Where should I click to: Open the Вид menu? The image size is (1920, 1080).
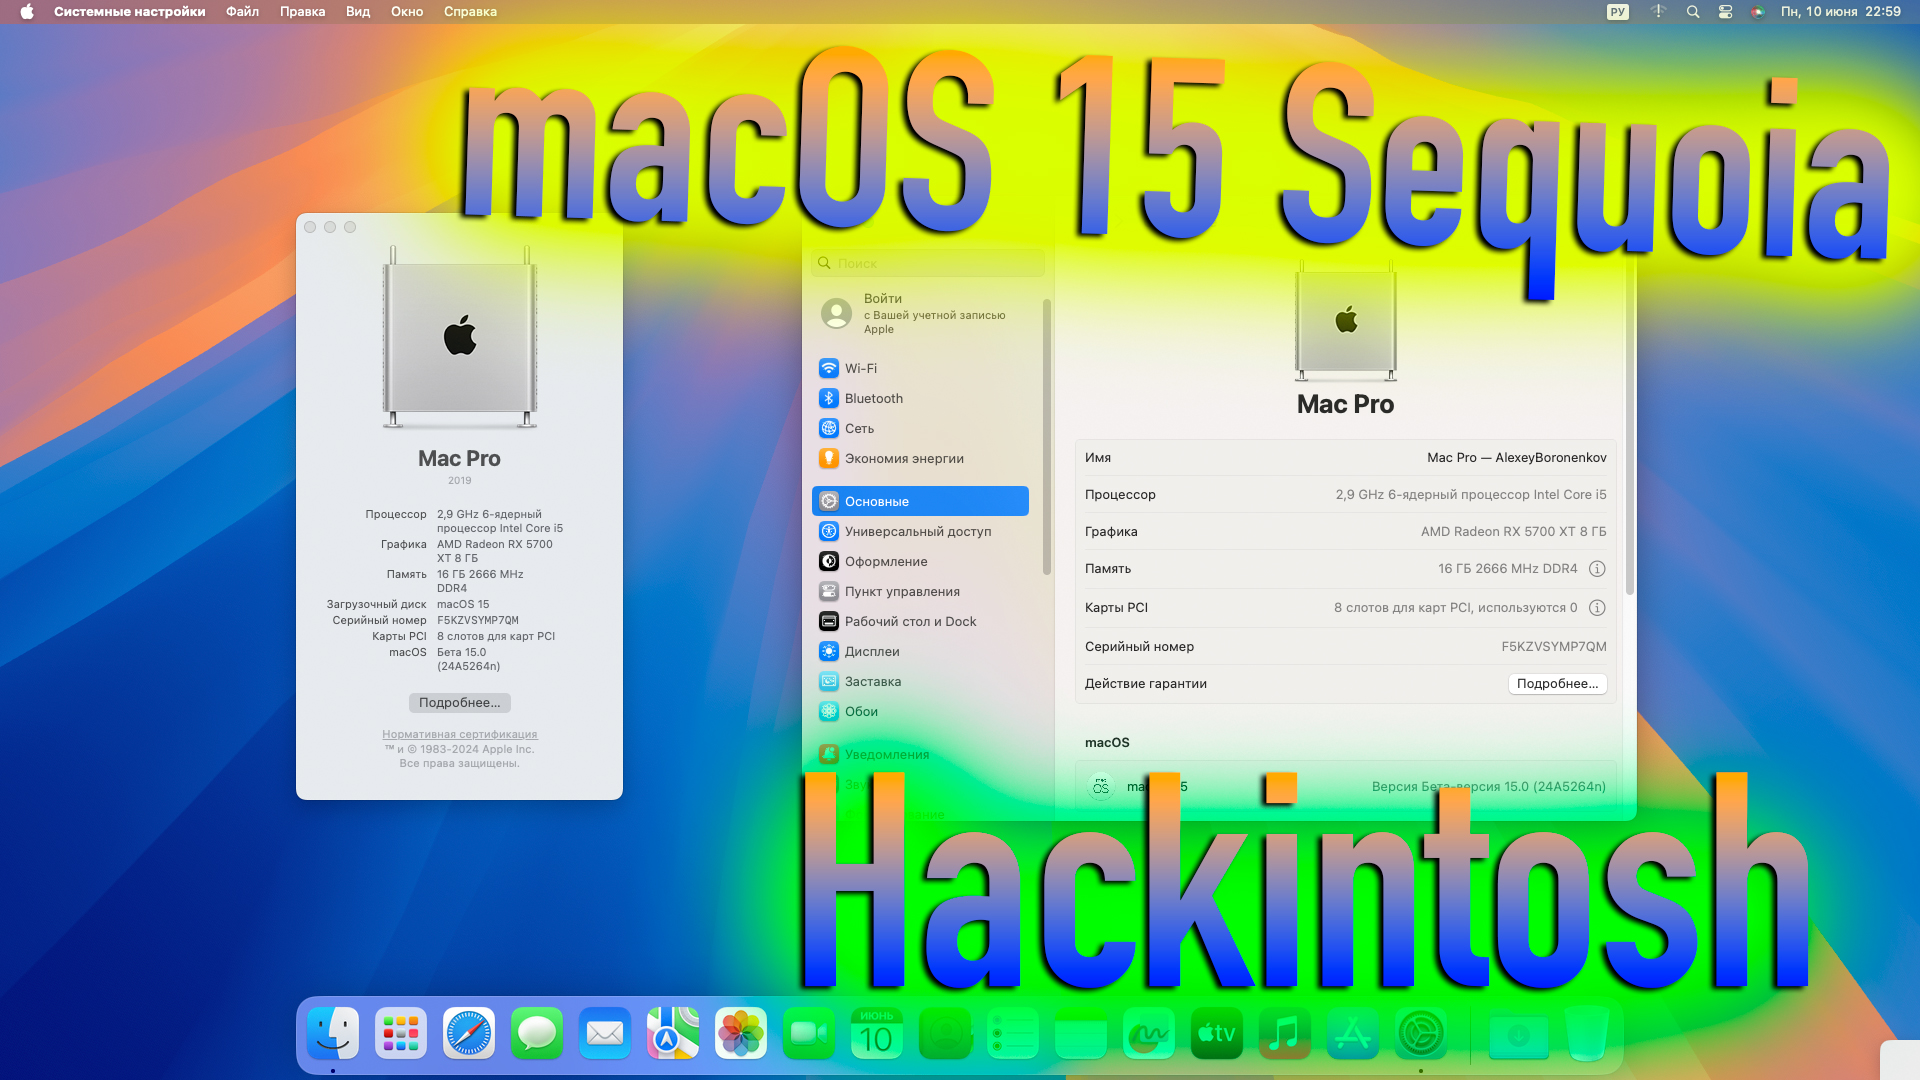(357, 12)
